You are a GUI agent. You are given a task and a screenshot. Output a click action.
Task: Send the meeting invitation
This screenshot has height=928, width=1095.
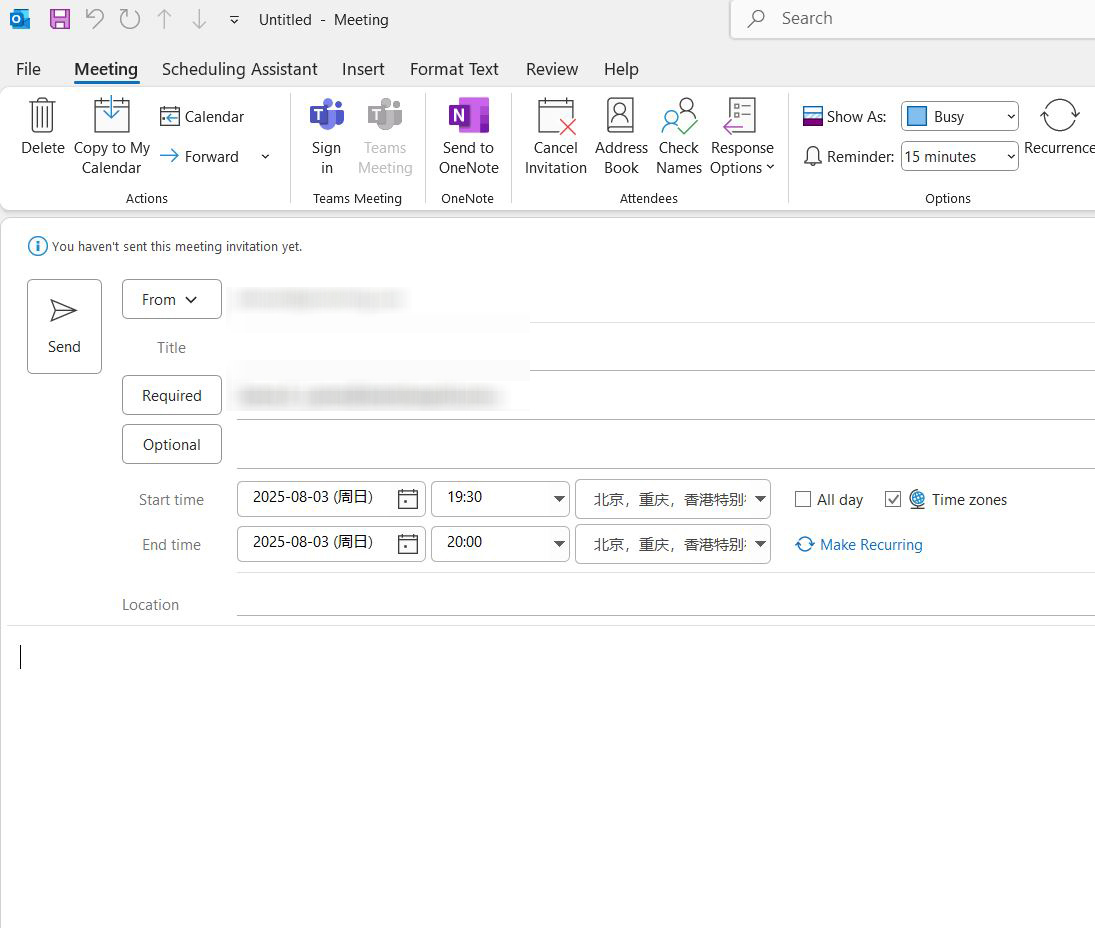pyautogui.click(x=64, y=326)
